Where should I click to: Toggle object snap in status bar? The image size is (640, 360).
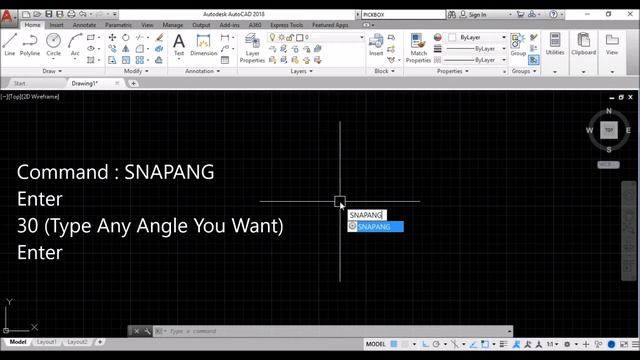[484, 344]
